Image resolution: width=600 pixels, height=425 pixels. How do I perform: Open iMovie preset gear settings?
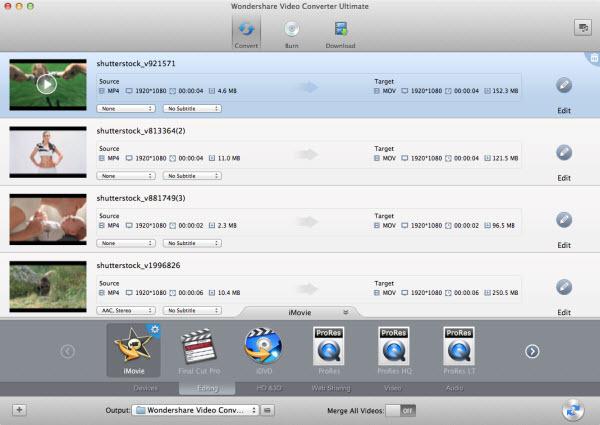point(155,329)
